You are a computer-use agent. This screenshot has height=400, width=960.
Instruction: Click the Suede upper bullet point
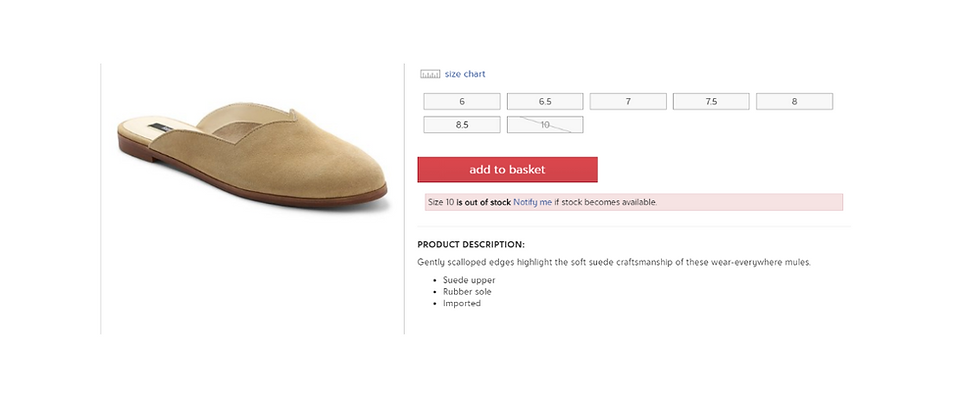(x=469, y=280)
